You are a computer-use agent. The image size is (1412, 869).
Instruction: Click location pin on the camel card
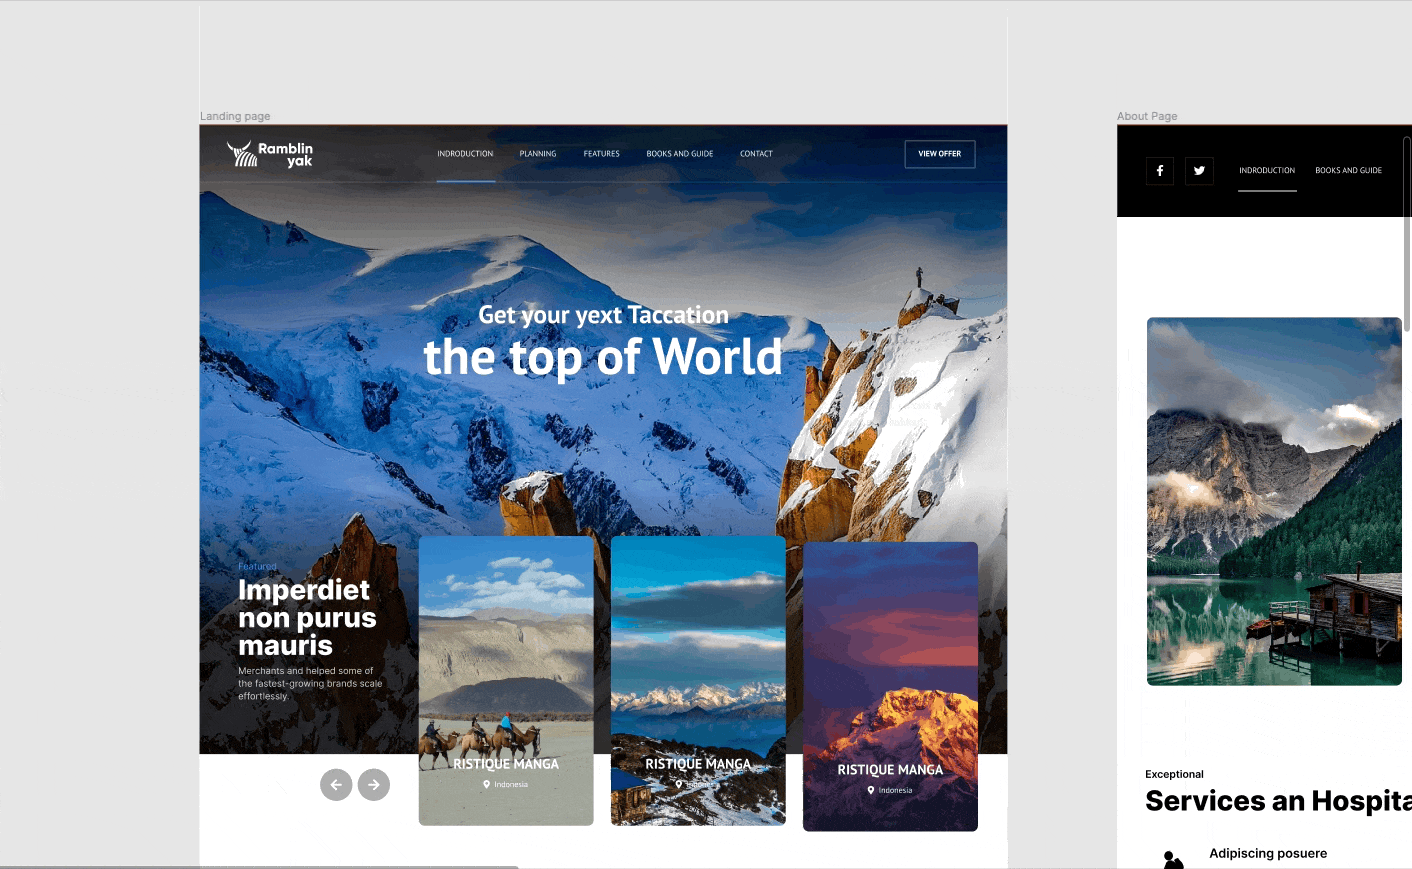(x=487, y=784)
